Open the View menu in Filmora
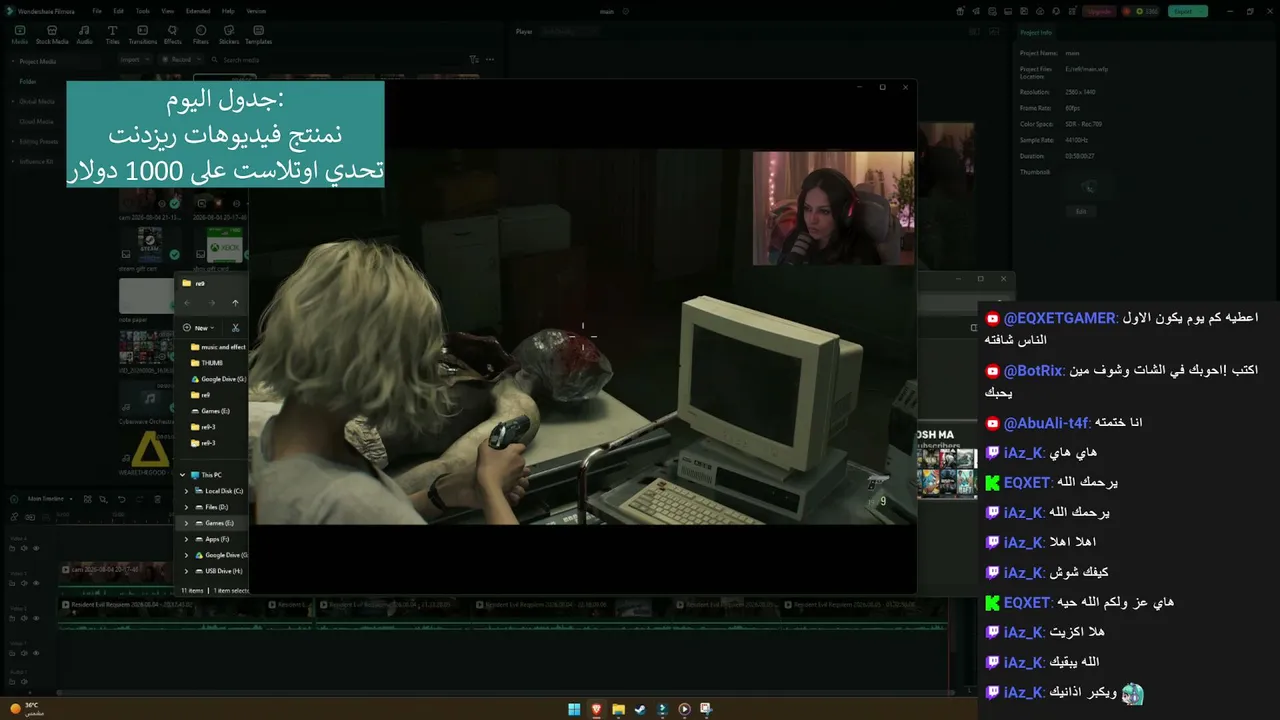This screenshot has width=1280, height=720. 167,11
